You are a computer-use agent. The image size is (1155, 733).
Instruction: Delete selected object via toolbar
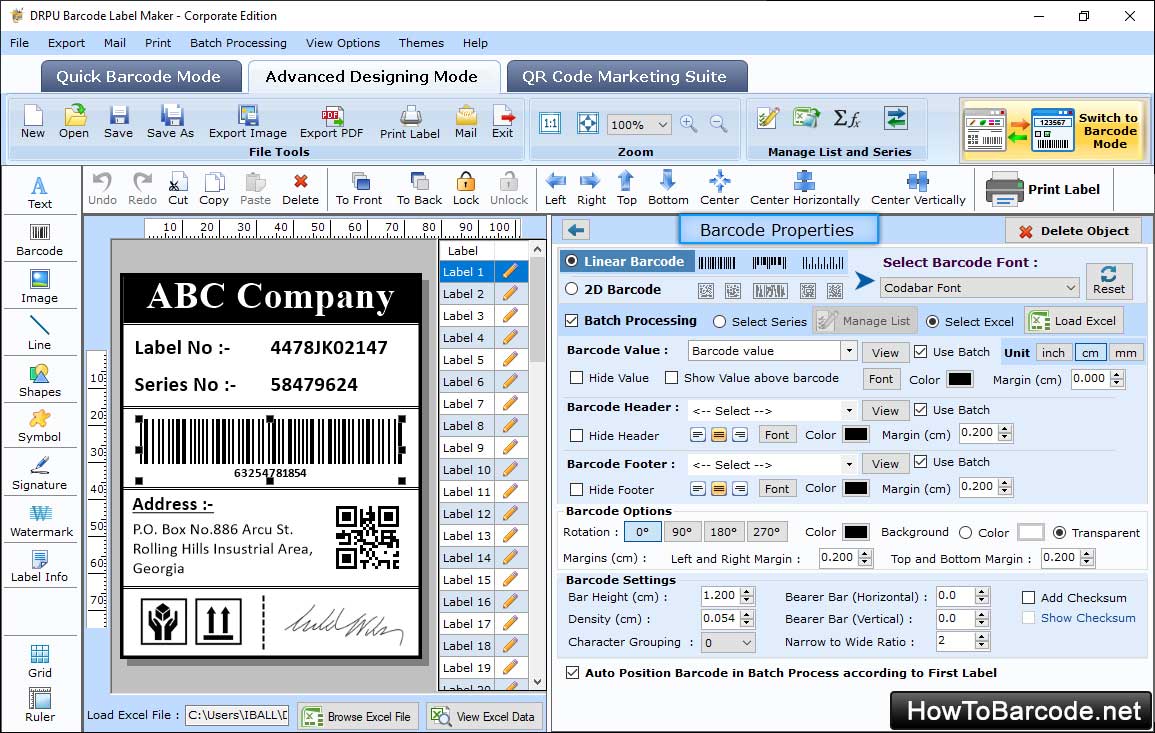pyautogui.click(x=301, y=189)
